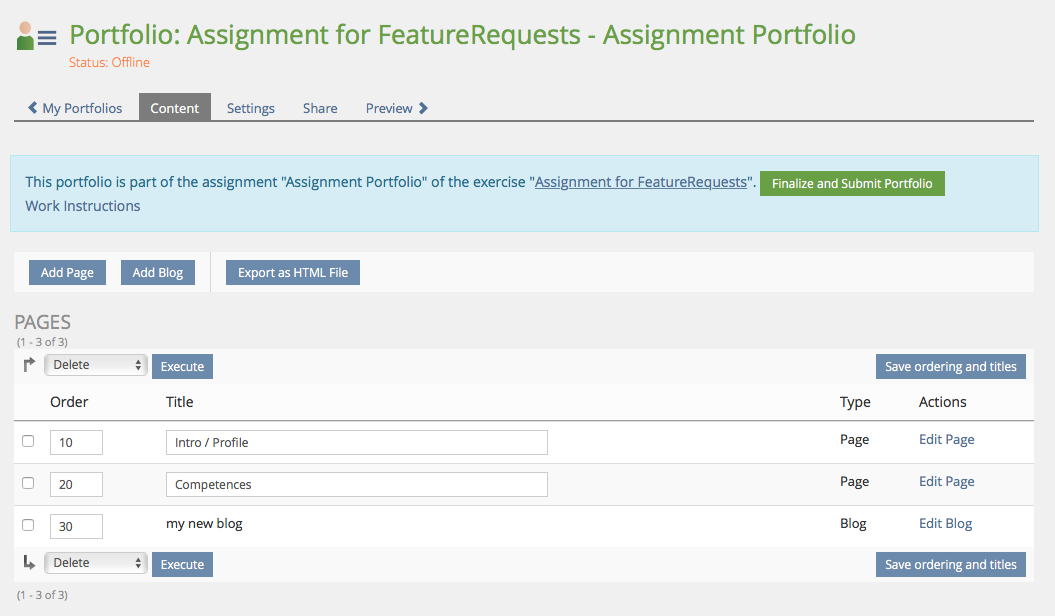
Task: Focus the Competences title input field
Action: click(356, 484)
